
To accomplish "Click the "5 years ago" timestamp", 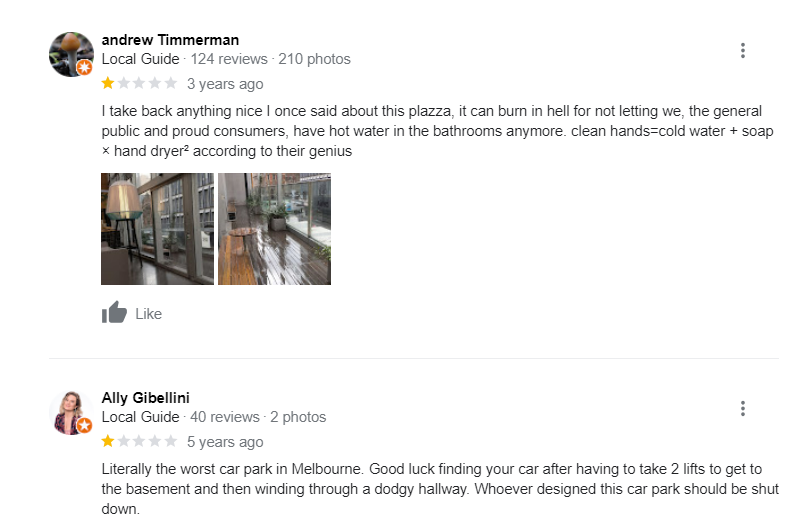I will (x=225, y=442).
